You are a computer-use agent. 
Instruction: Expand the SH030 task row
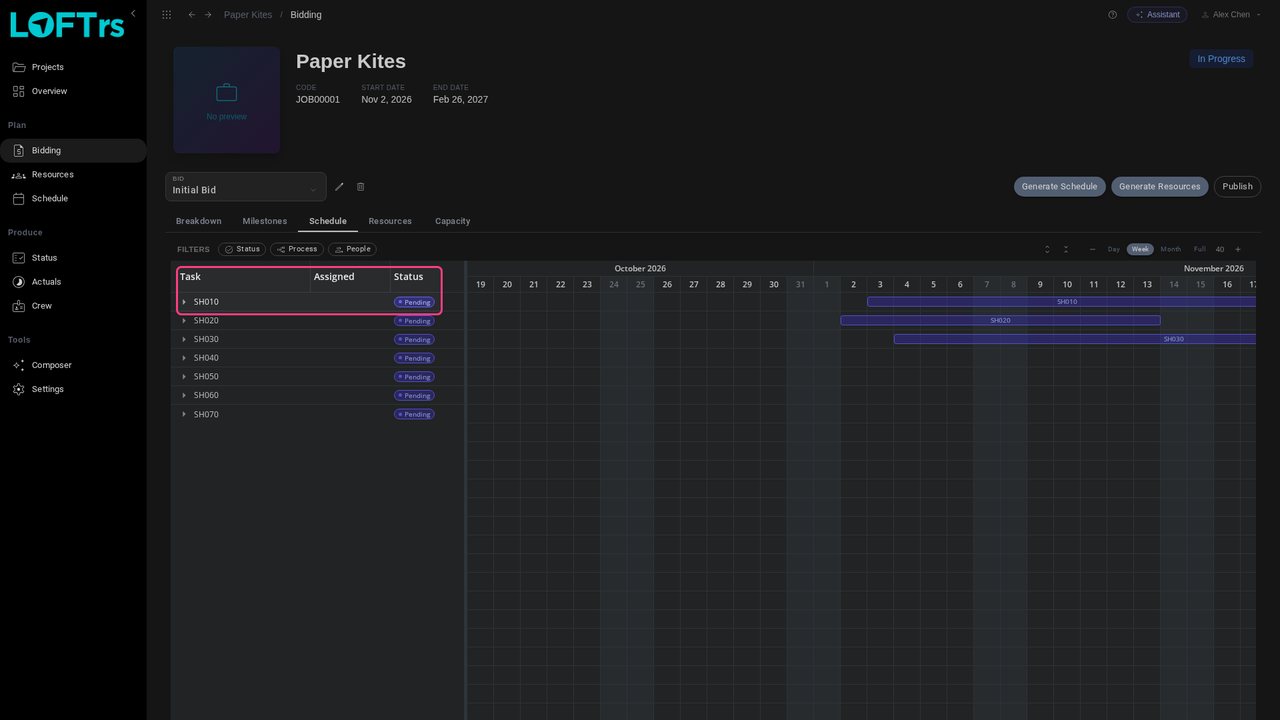pos(184,339)
